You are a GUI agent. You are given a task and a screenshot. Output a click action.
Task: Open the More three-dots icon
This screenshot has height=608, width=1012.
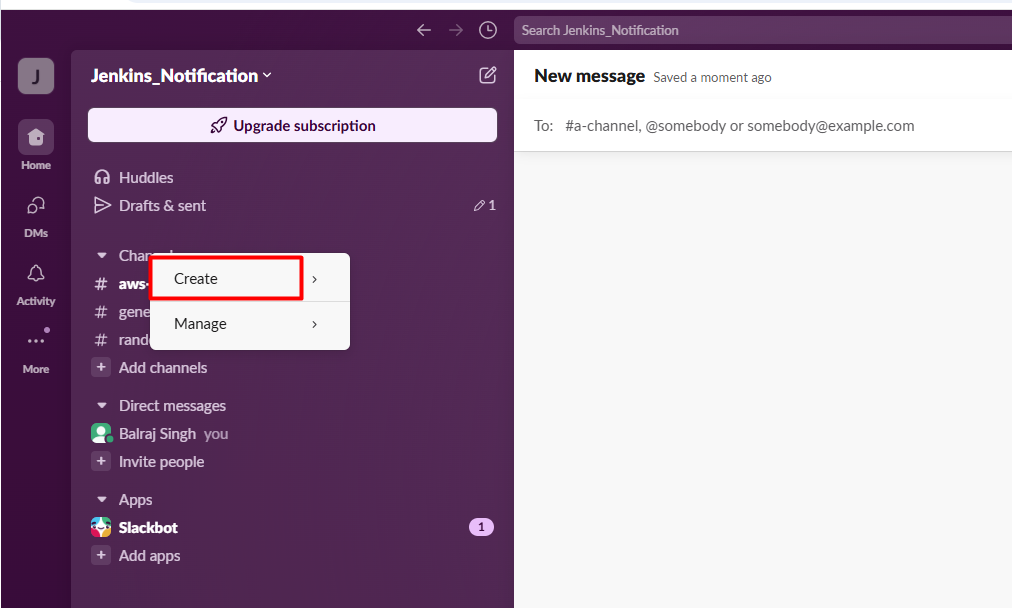35,341
